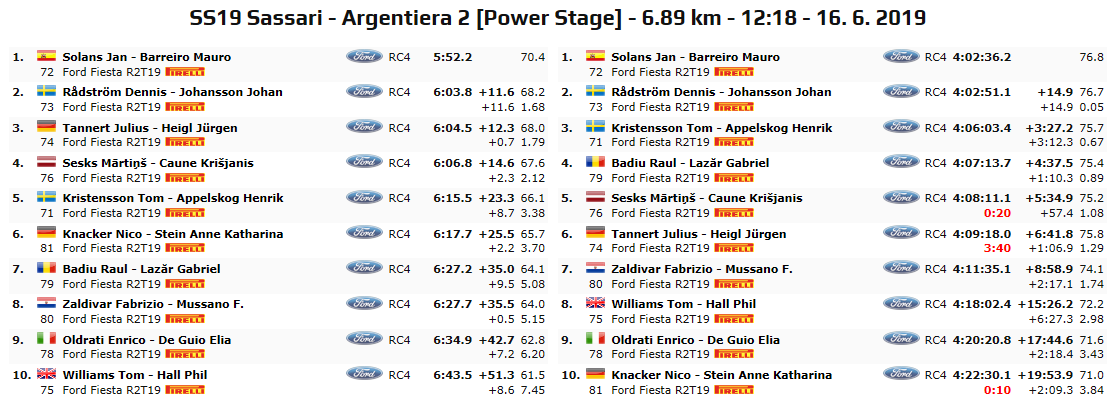Click Latvian flag in the 6:06.8 time row
The height and width of the screenshot is (419, 1117).
[46, 163]
